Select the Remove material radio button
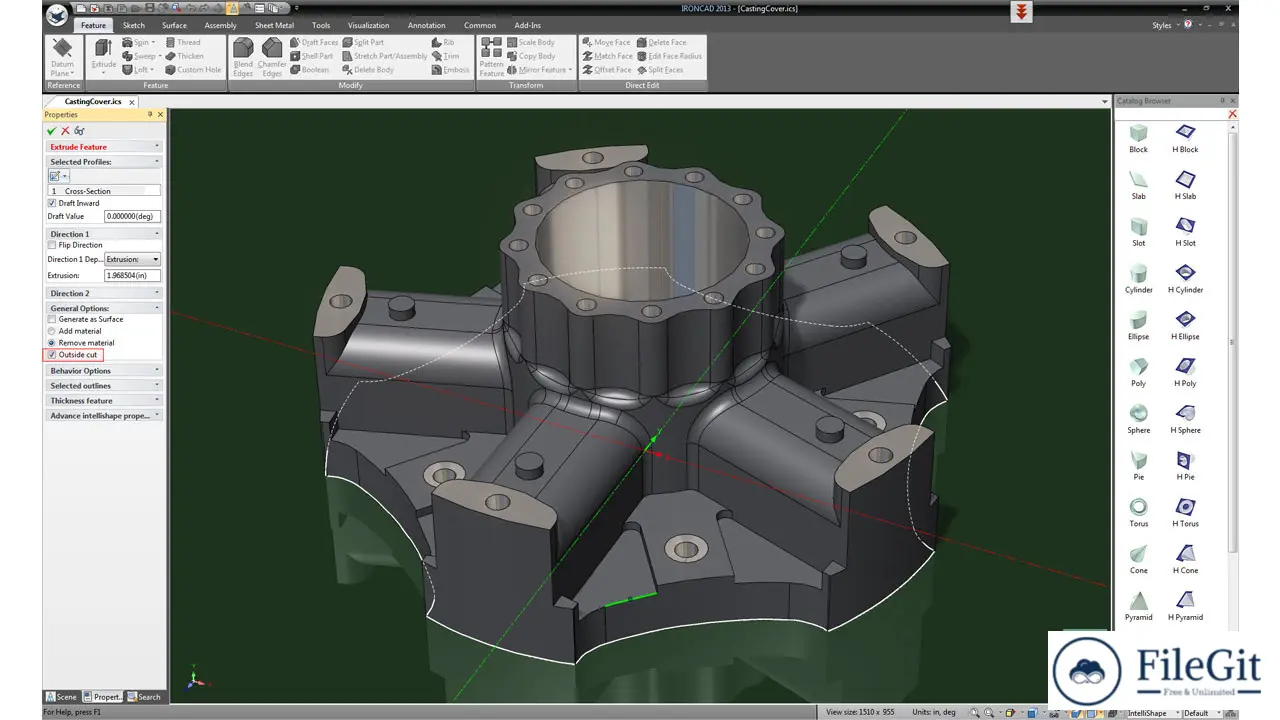The height and width of the screenshot is (720, 1280). coord(52,343)
